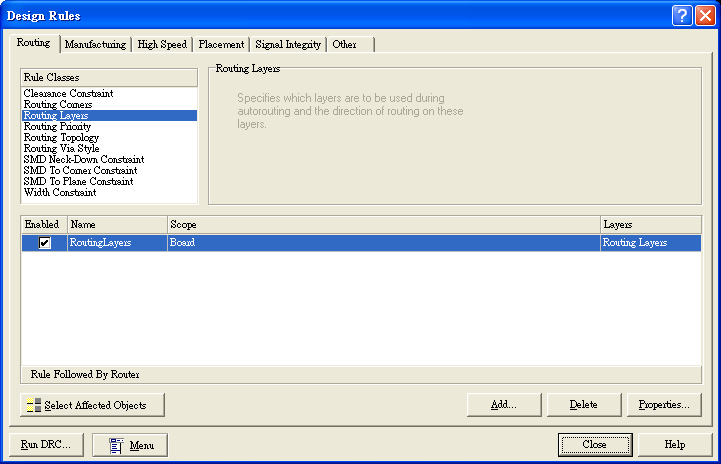Close the Design Rules dialog via X
This screenshot has height=464, width=721.
pos(705,15)
